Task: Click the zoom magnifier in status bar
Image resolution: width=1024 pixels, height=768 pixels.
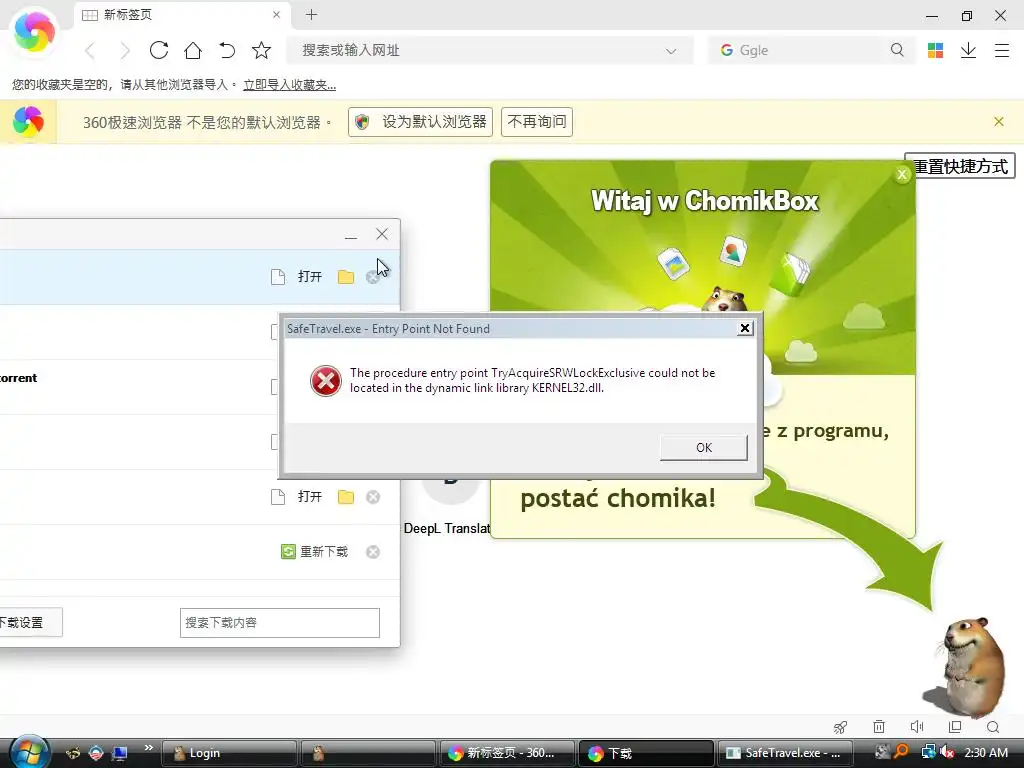Action: click(993, 727)
